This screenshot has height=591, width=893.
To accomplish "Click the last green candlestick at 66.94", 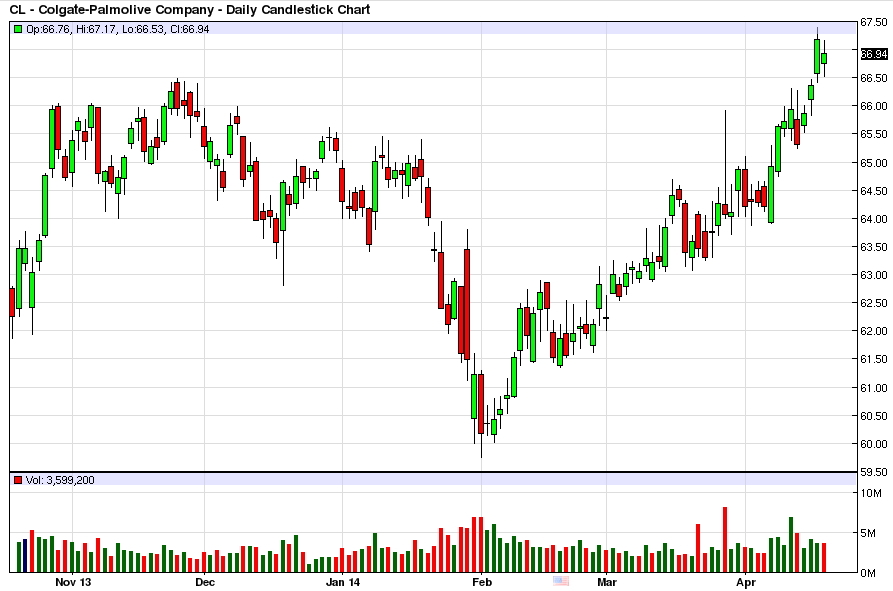I will [x=824, y=58].
